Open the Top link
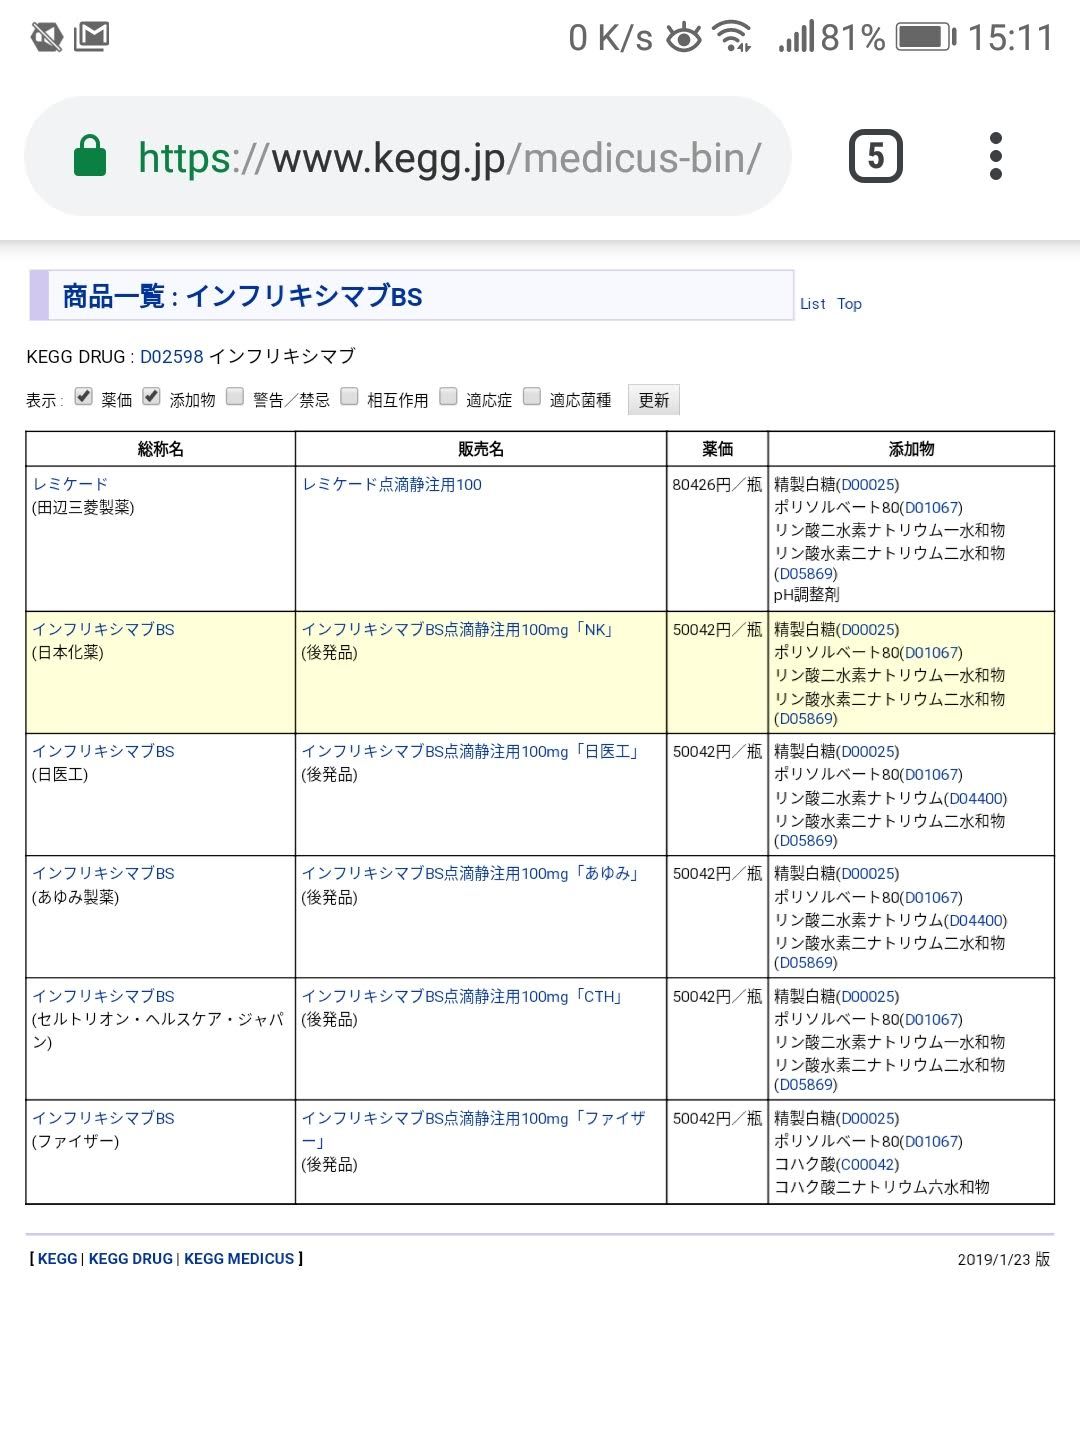The height and width of the screenshot is (1440, 1080). (849, 304)
